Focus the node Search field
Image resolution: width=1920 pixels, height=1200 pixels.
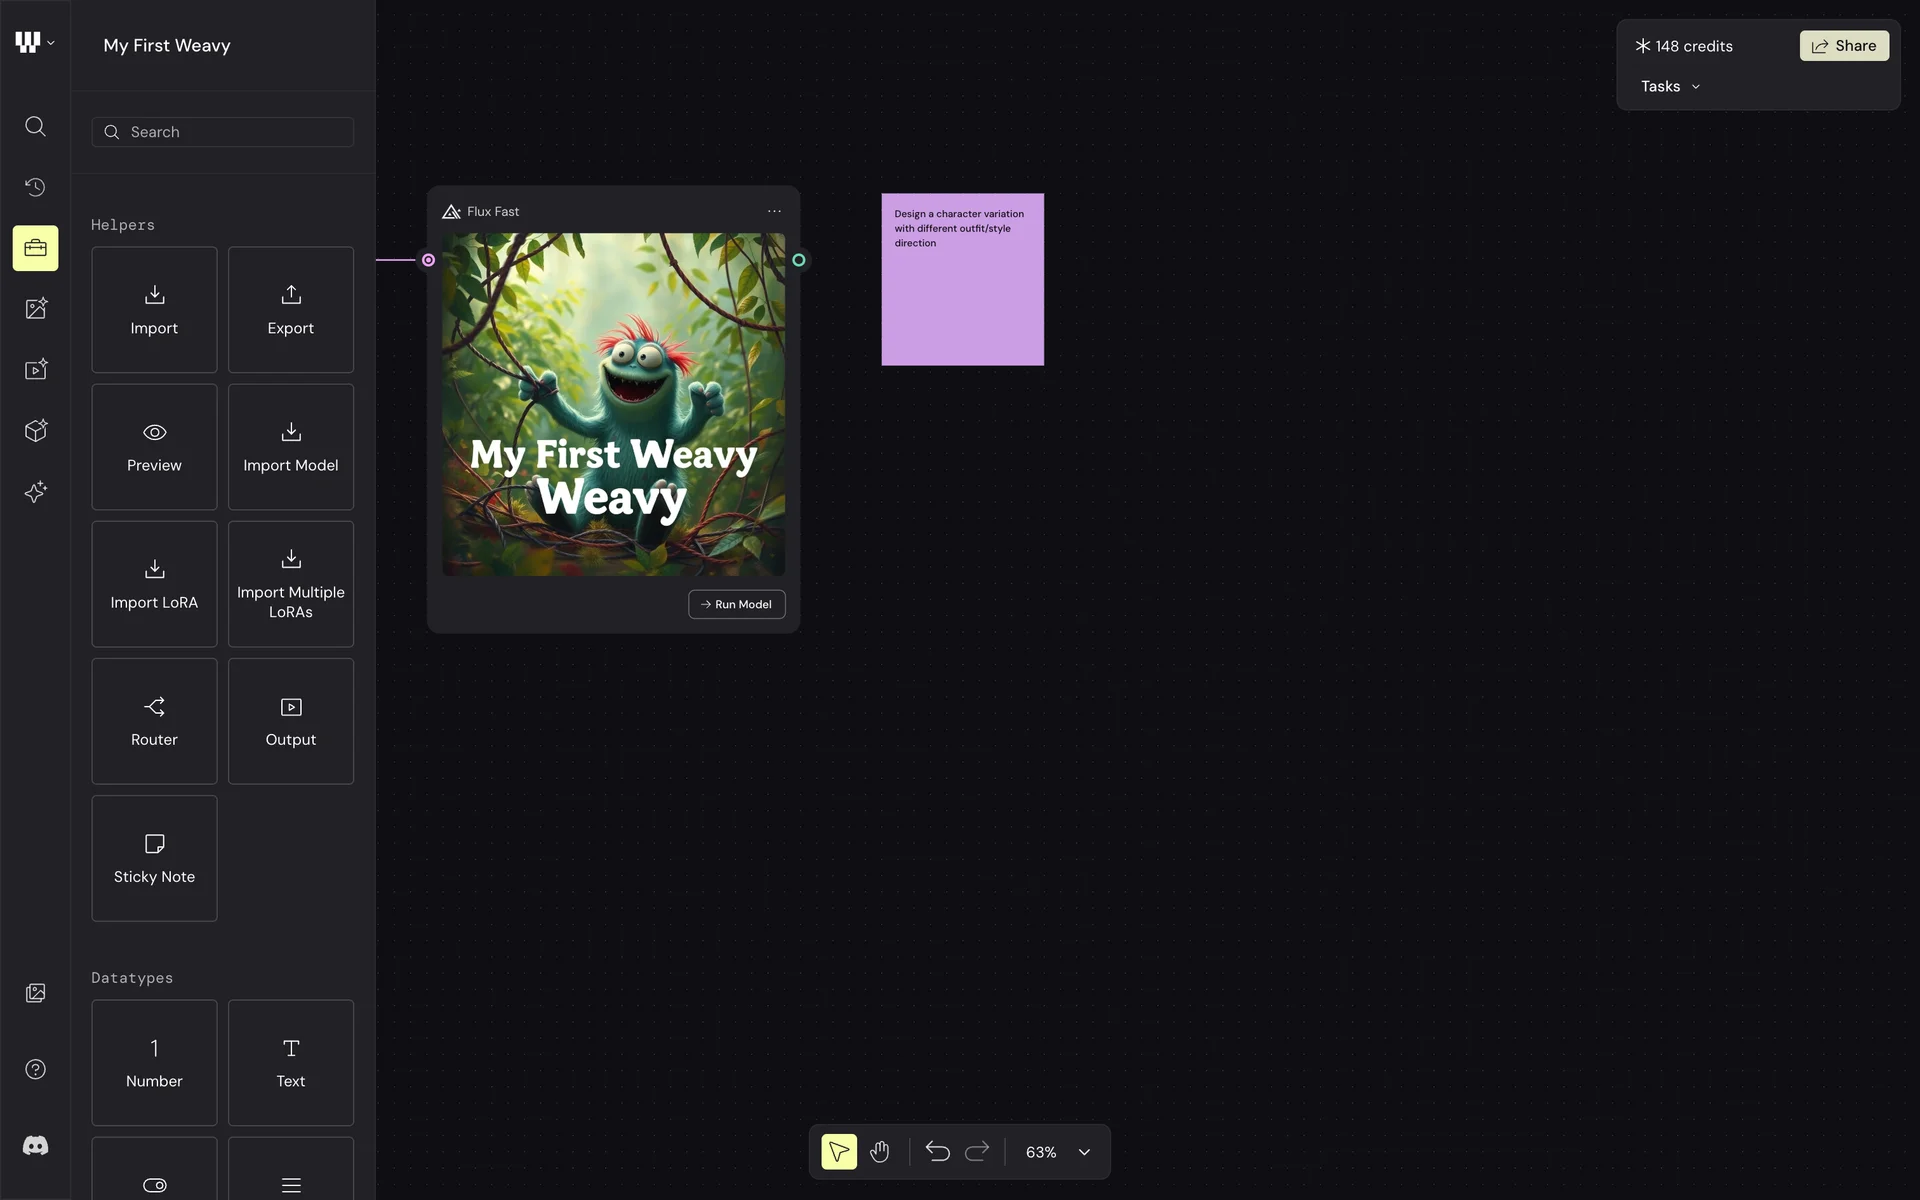223,132
